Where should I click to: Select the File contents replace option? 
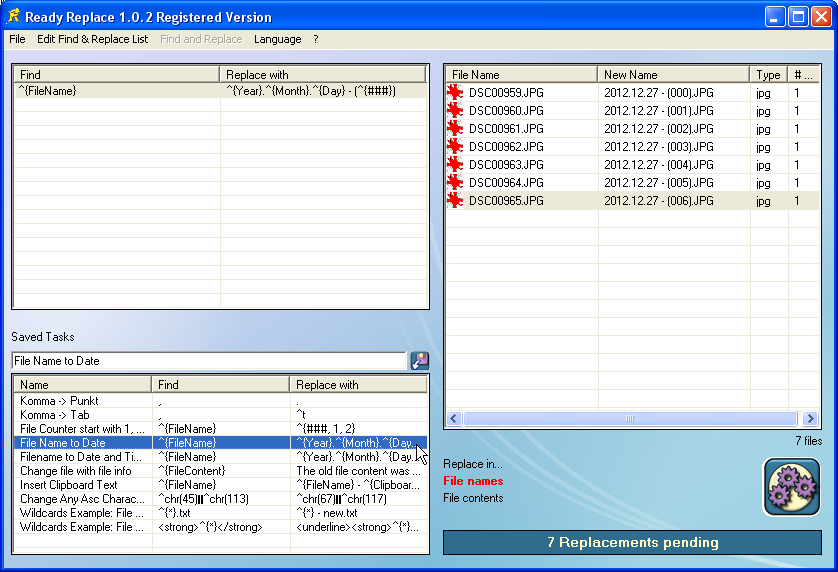pos(473,498)
